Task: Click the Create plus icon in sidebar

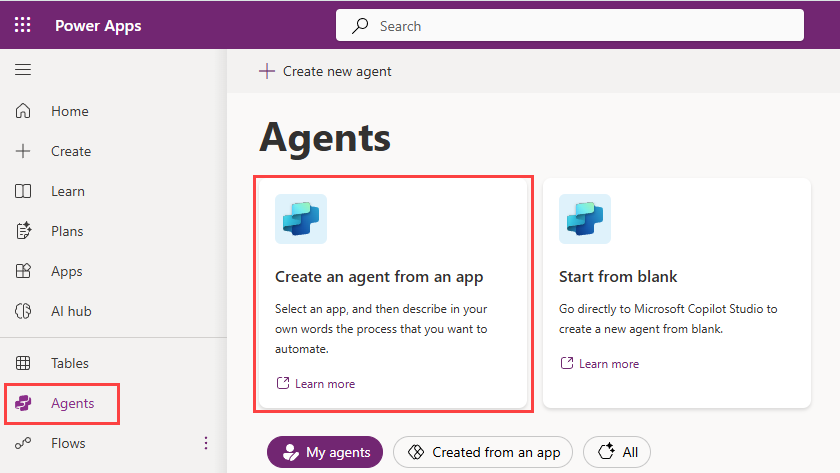Action: [23, 151]
